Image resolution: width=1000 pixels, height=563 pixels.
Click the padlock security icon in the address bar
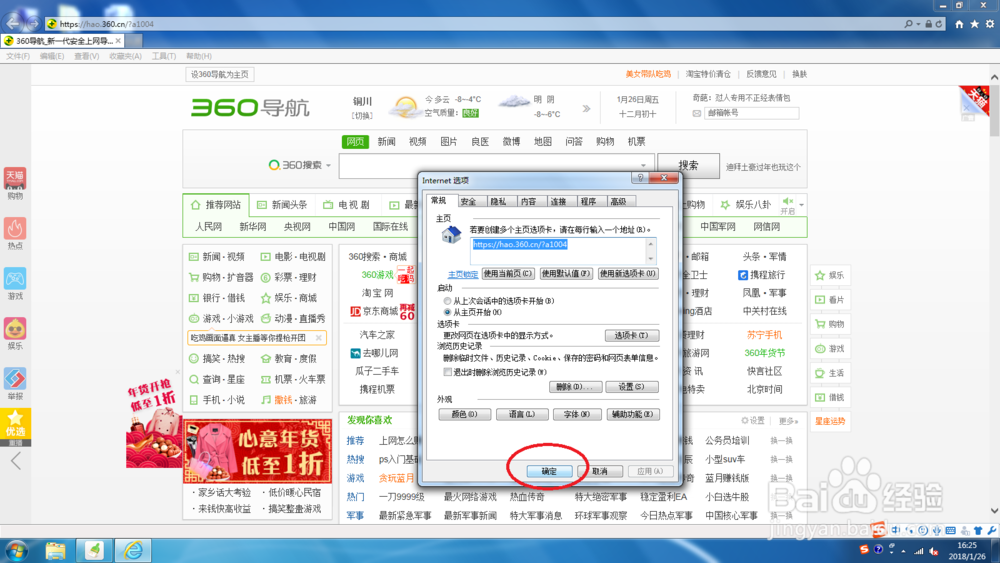(x=929, y=24)
